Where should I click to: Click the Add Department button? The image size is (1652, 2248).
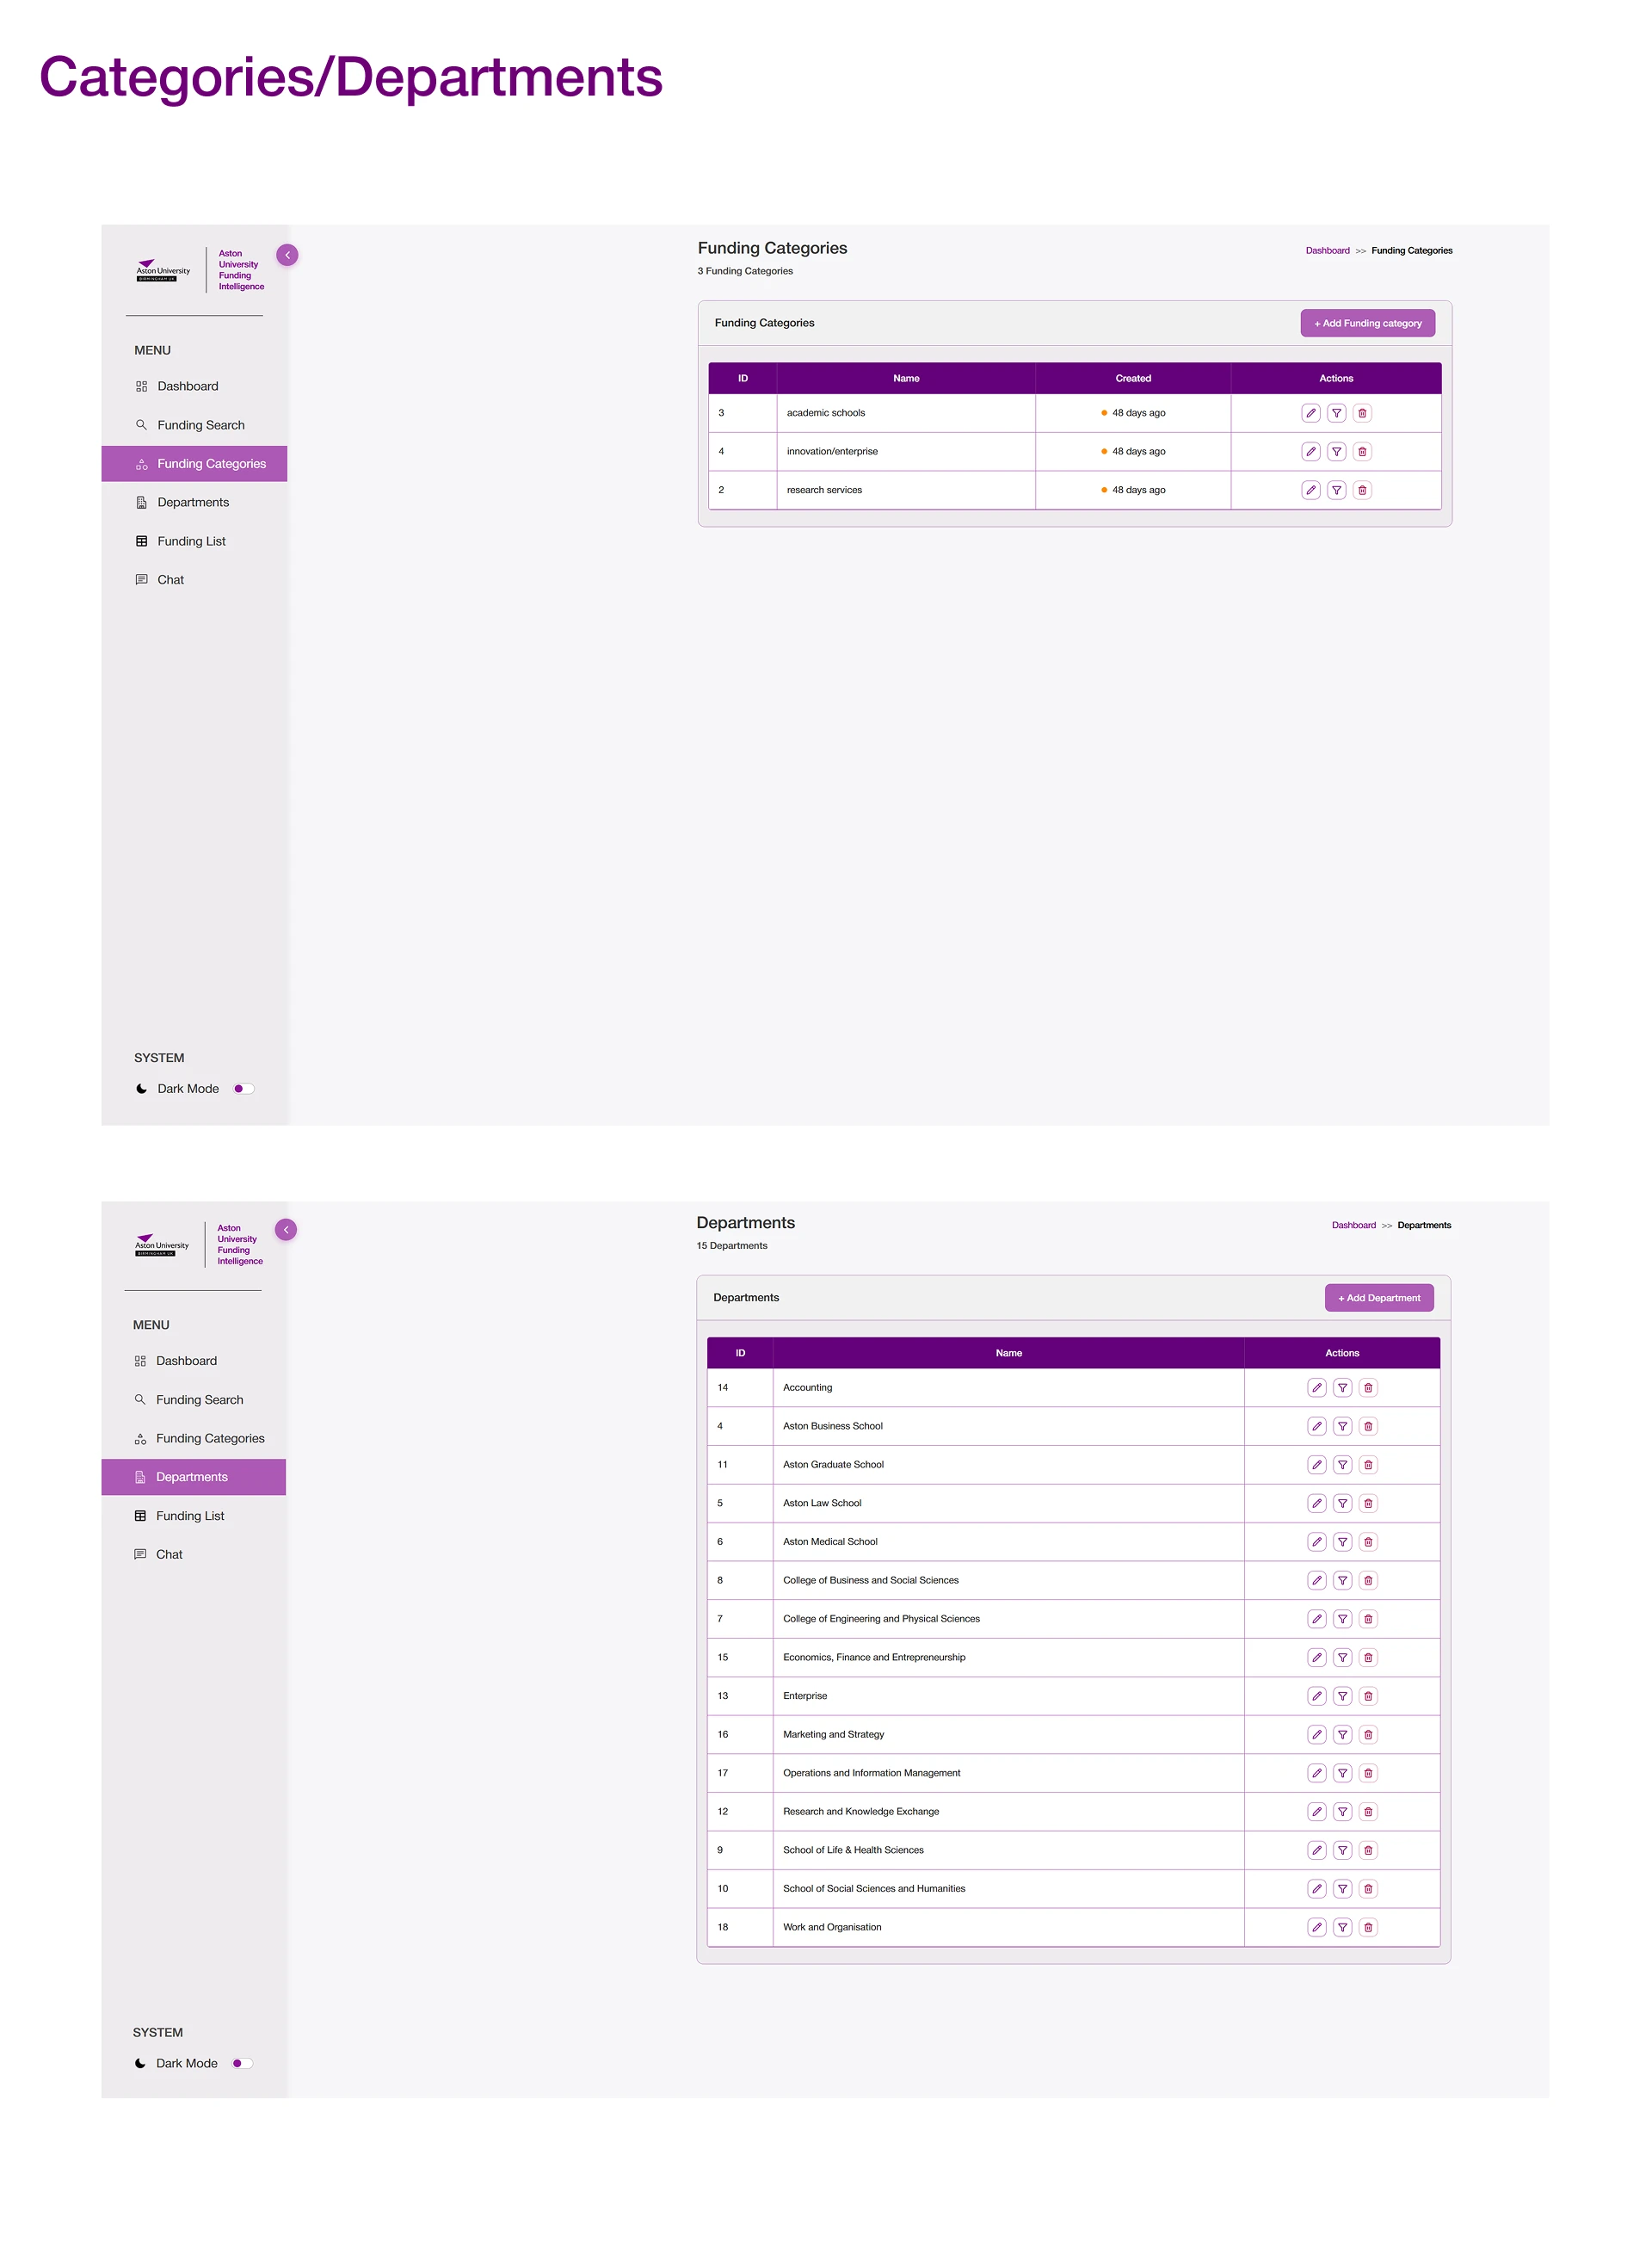click(x=1378, y=1298)
